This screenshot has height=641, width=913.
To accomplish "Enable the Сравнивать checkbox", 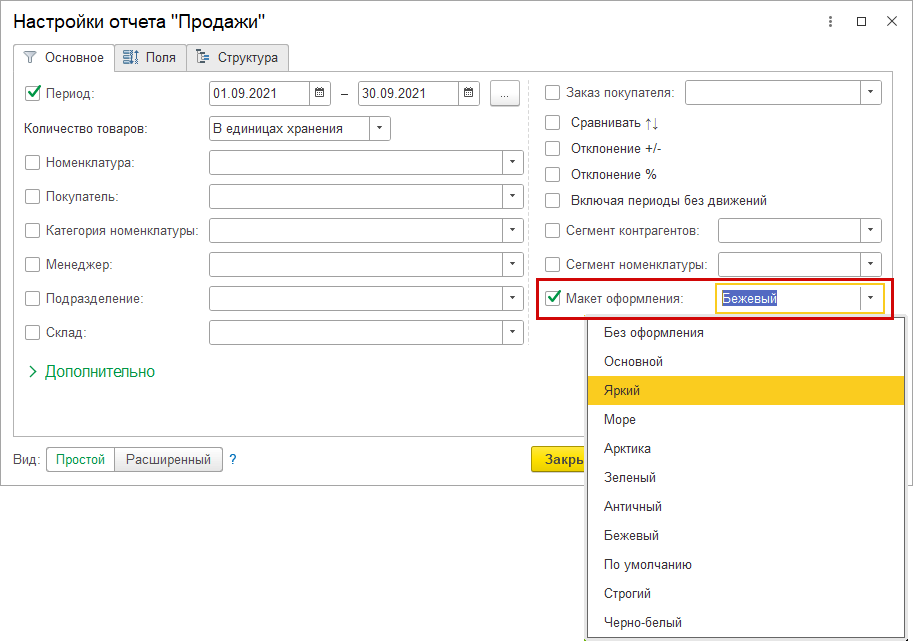I will point(553,122).
